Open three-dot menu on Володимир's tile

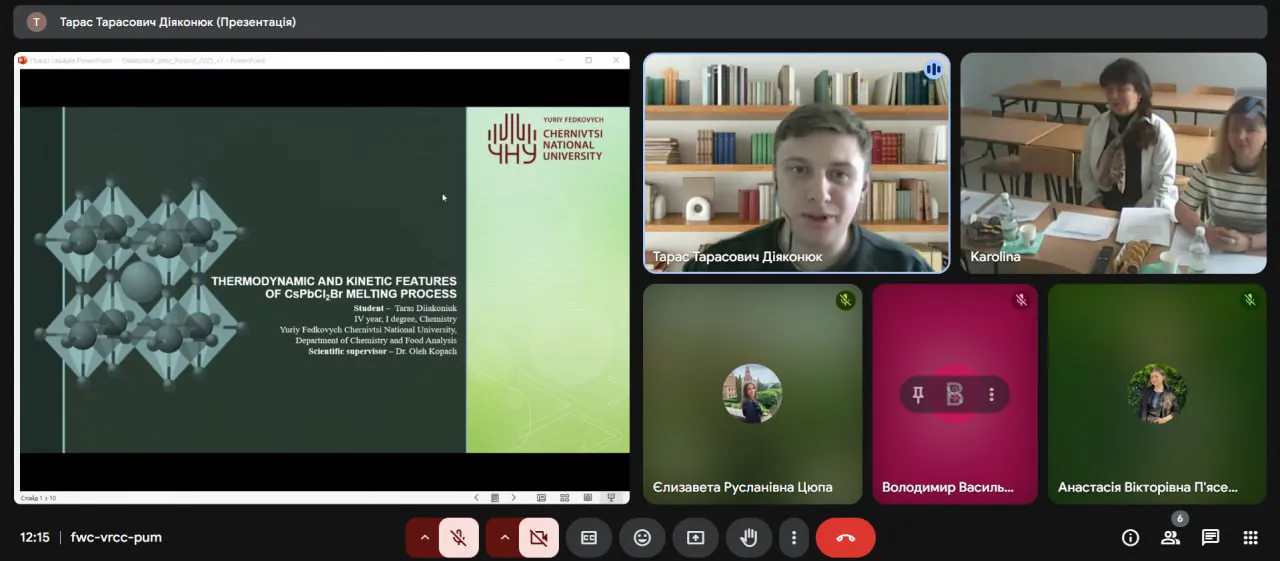point(991,395)
